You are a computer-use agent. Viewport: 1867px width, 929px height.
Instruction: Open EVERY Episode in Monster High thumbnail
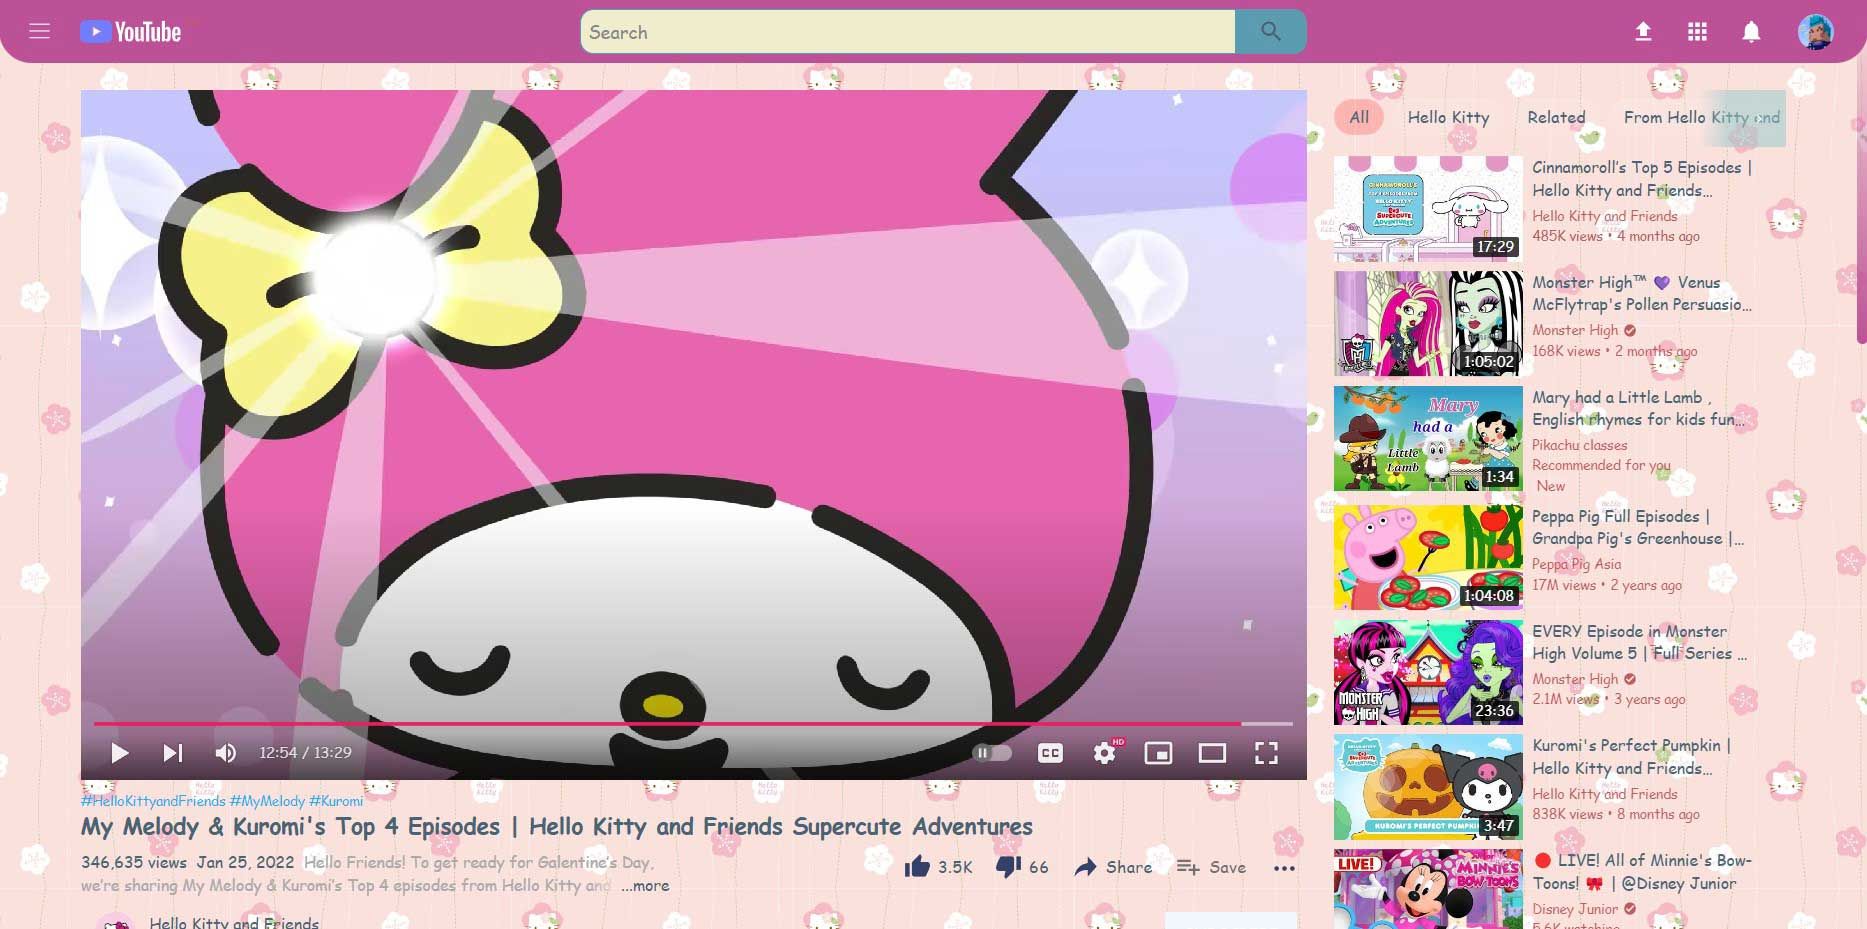[x=1428, y=672]
